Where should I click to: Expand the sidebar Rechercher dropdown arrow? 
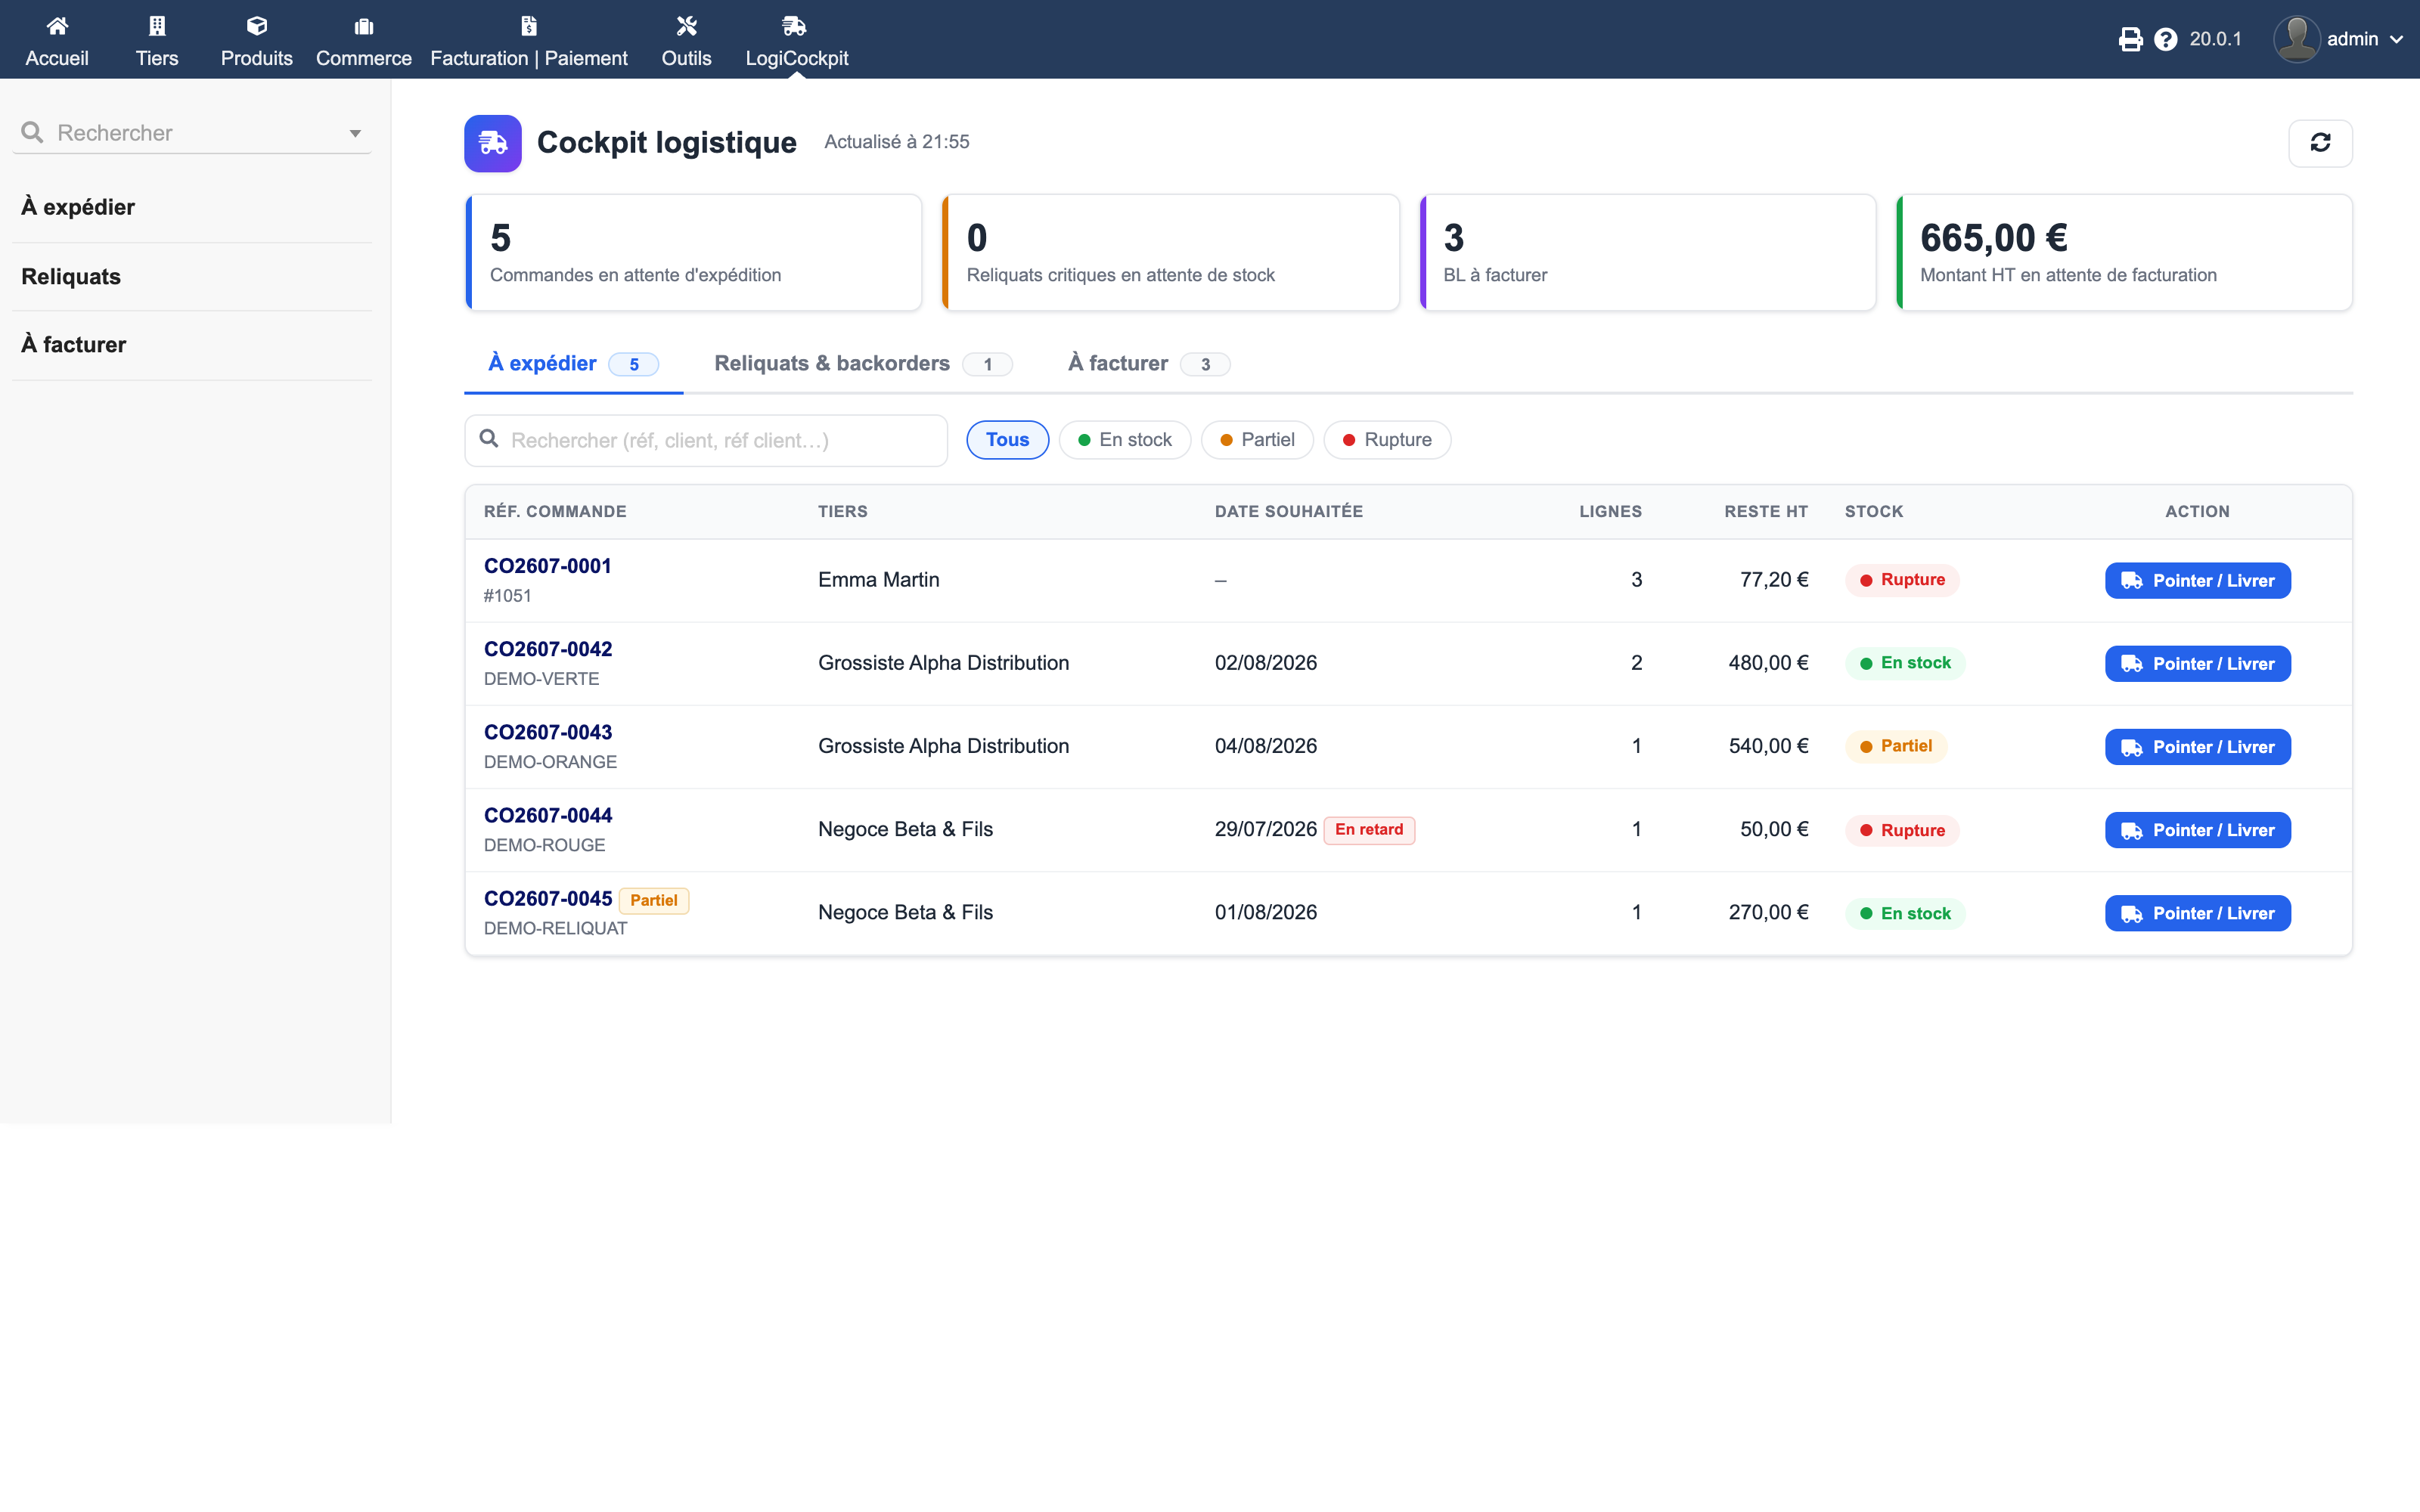(355, 133)
